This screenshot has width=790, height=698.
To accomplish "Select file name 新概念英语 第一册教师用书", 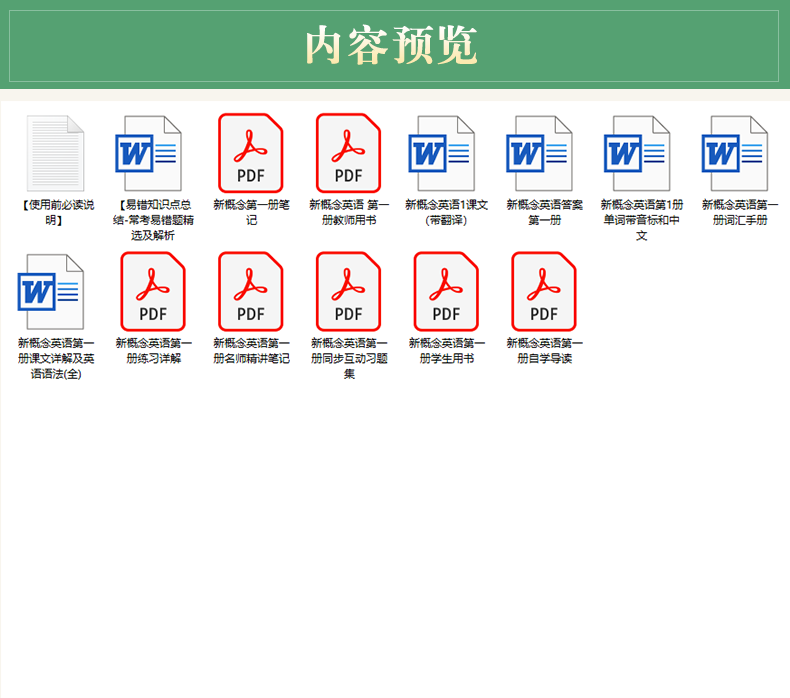I will coord(349,212).
